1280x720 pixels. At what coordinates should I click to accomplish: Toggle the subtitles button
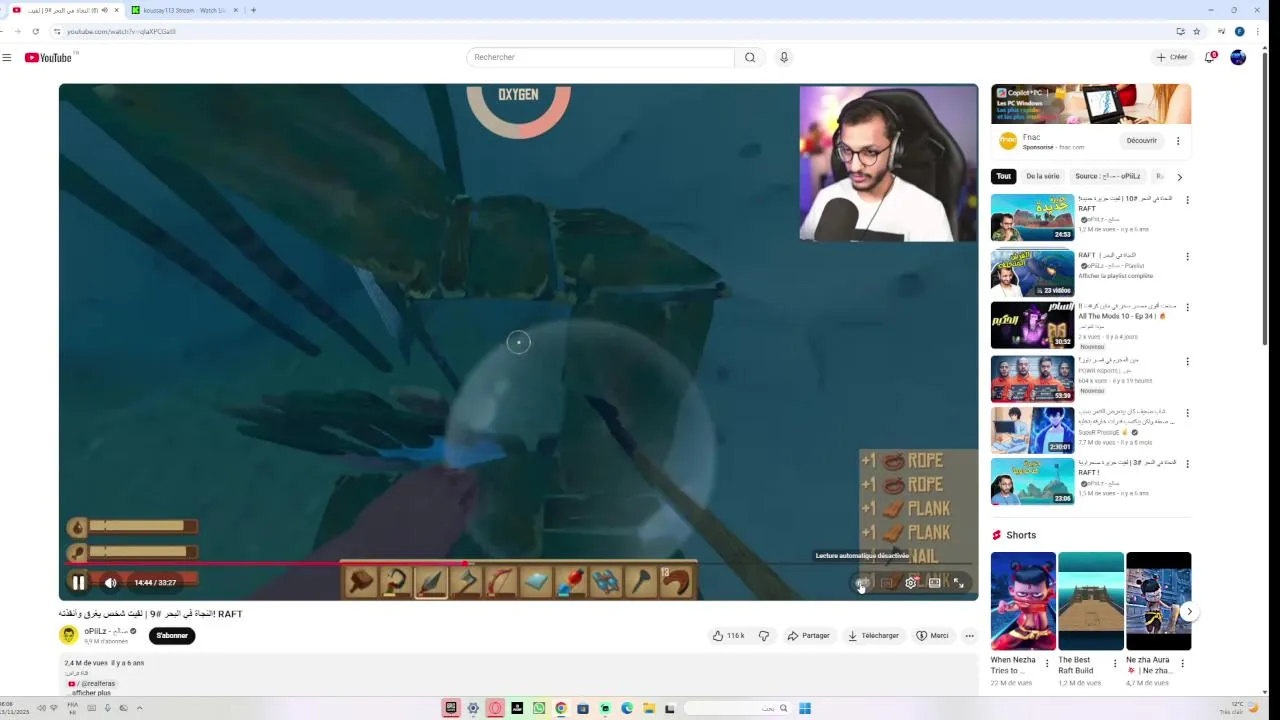coord(887,583)
